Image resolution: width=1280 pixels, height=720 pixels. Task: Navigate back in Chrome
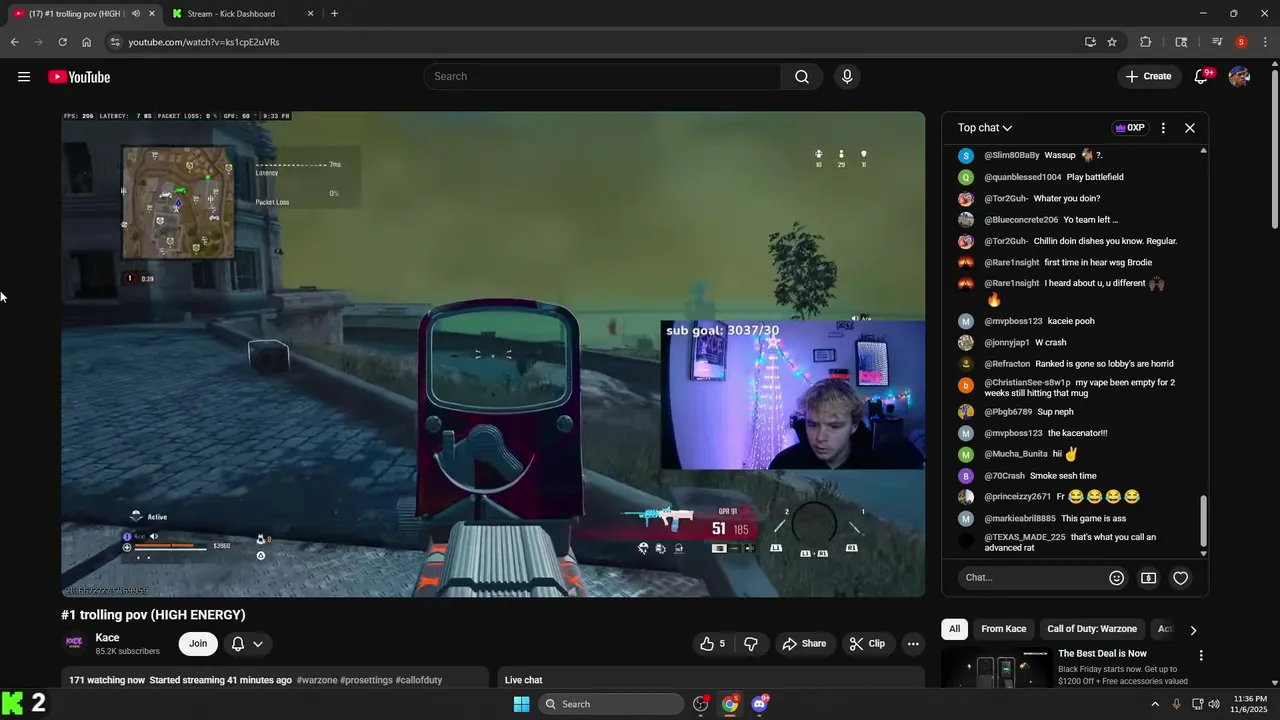14,42
